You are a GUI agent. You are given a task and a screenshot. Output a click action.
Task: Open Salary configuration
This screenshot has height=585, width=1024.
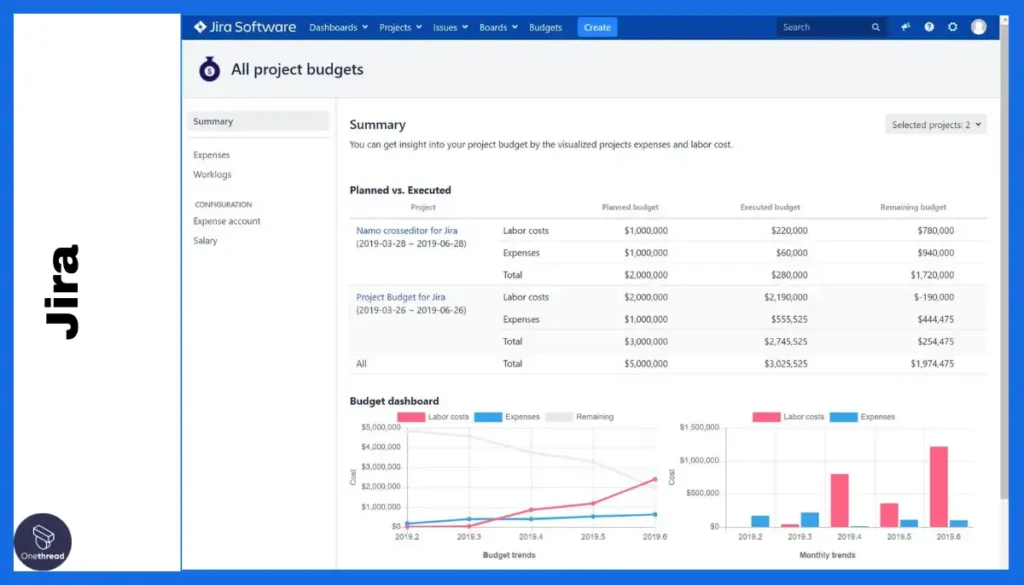pyautogui.click(x=205, y=241)
